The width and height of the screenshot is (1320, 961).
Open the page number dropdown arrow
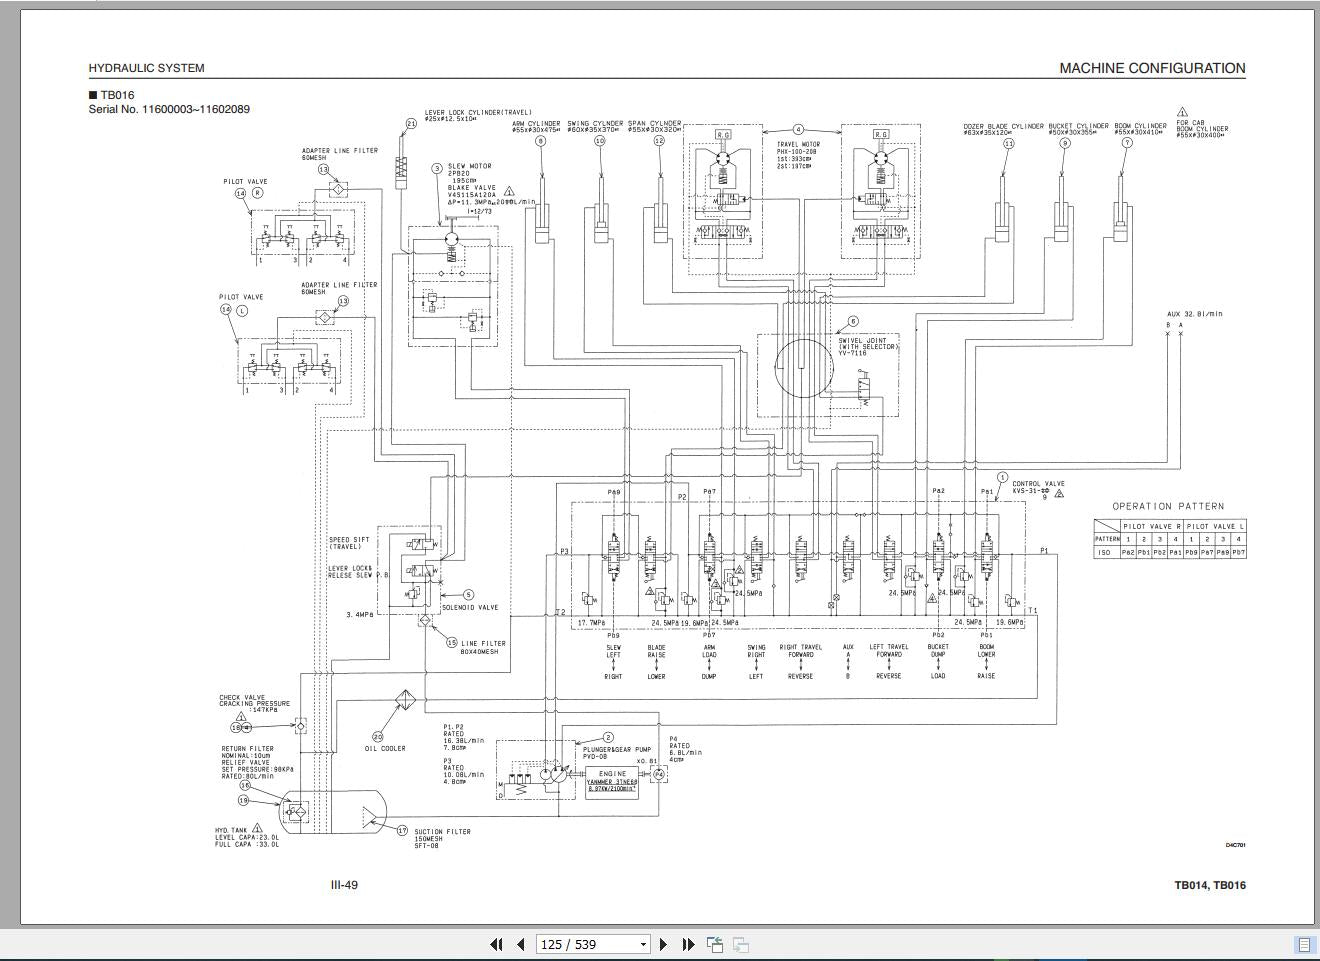click(643, 944)
